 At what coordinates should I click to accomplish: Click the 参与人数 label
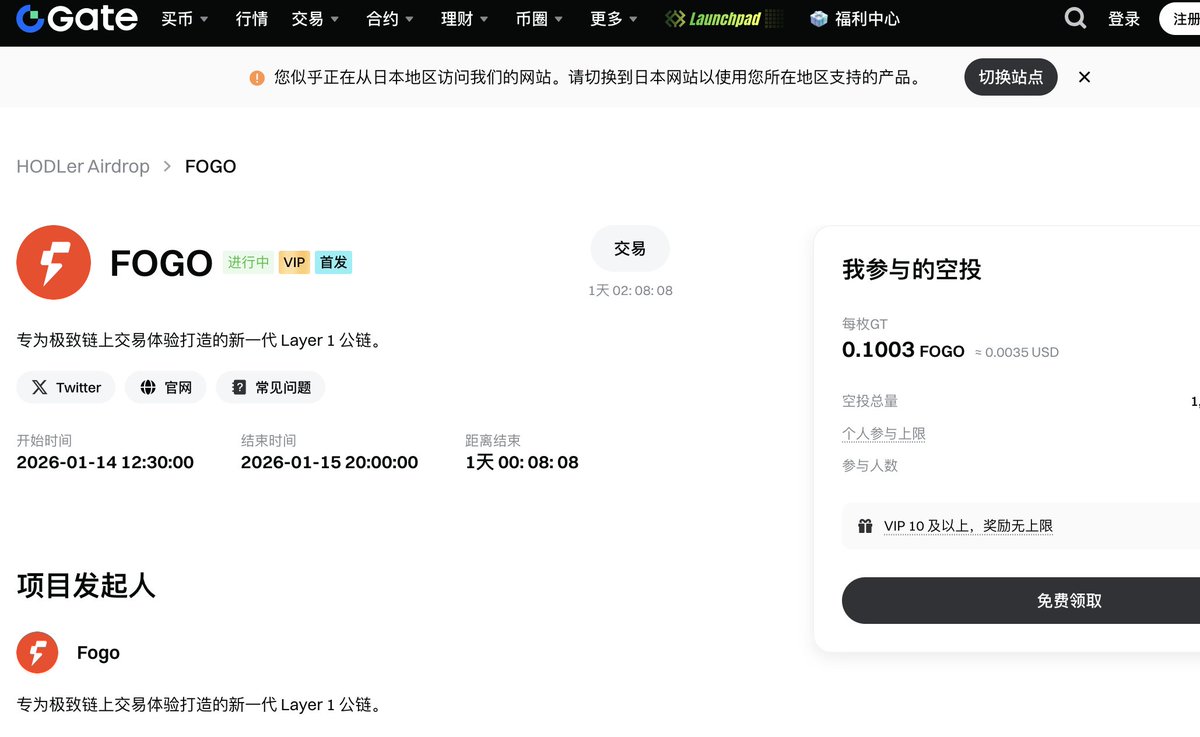point(870,466)
